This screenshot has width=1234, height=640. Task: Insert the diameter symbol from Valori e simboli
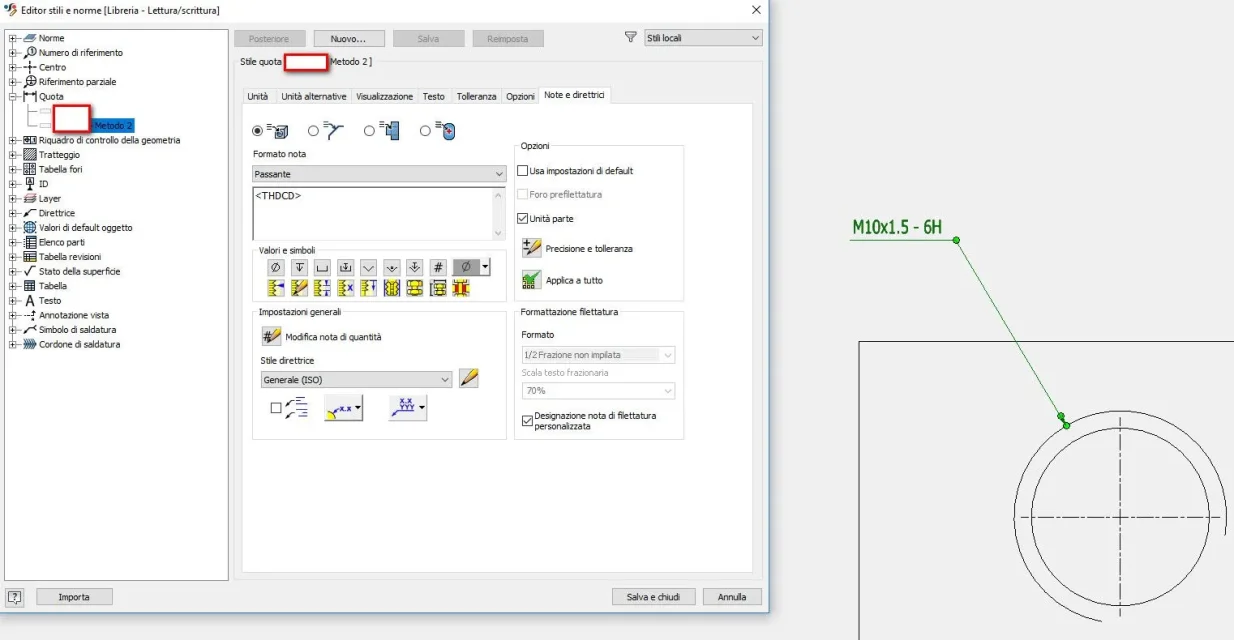pyautogui.click(x=275, y=268)
